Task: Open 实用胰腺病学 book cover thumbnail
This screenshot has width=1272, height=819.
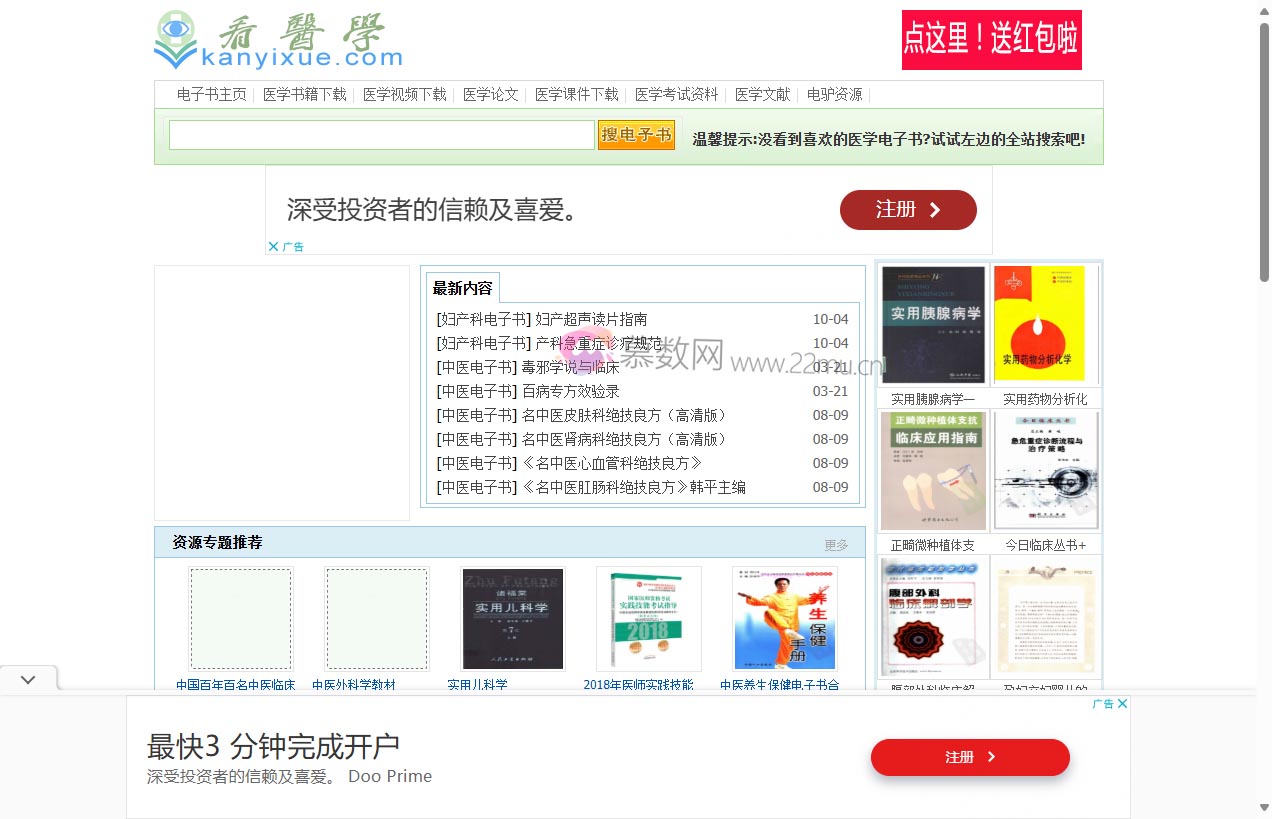Action: tap(933, 325)
